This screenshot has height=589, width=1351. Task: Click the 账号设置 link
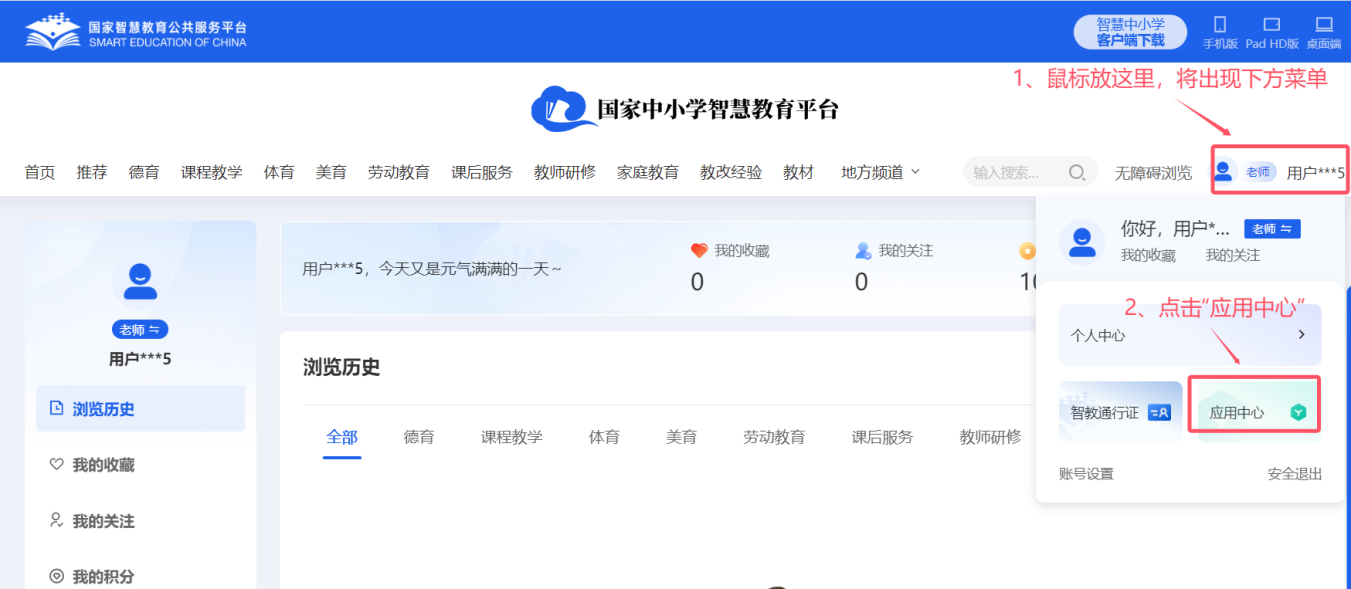coord(1086,474)
